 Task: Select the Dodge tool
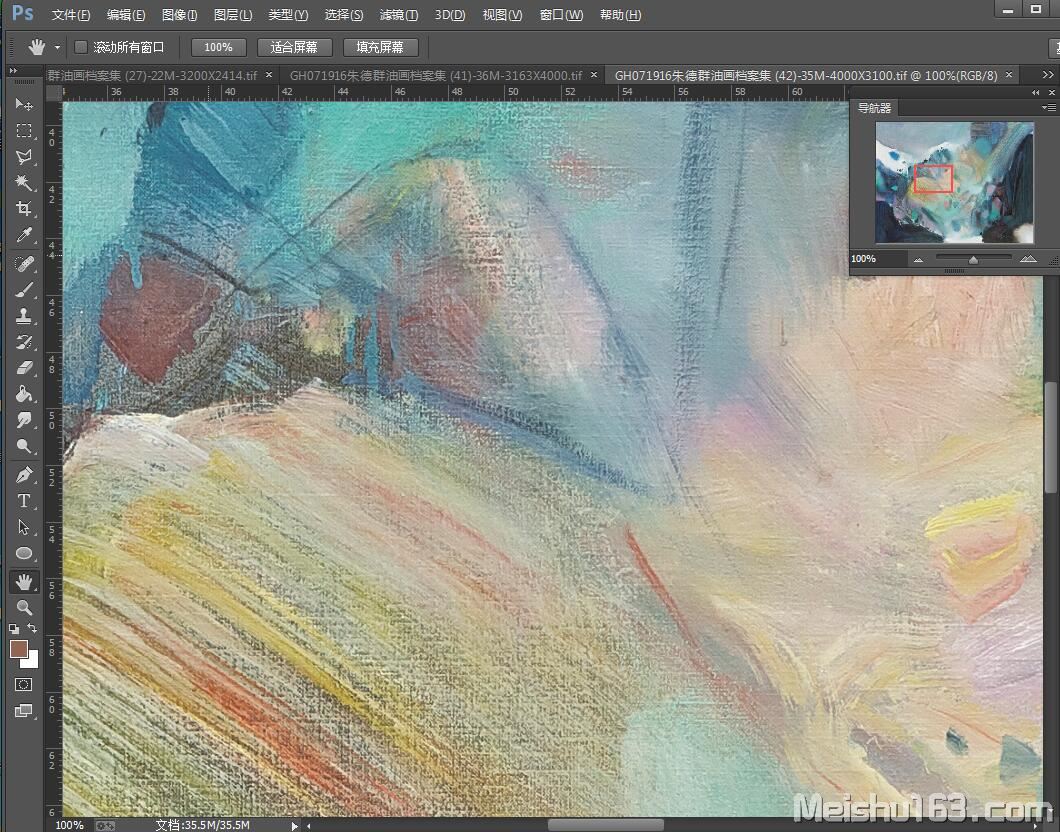point(24,446)
